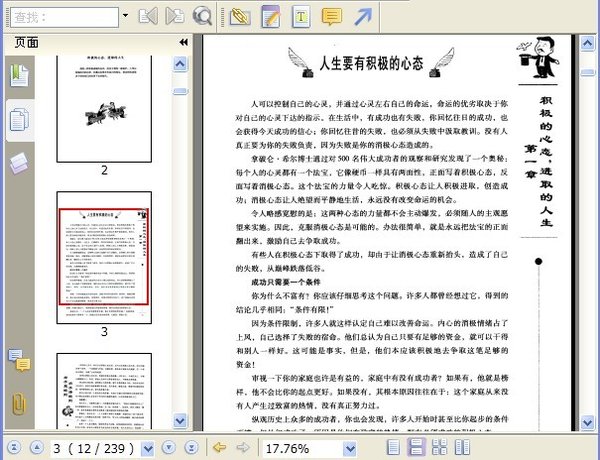The width and height of the screenshot is (600, 460).
Task: Switch to continuous page layout
Action: click(x=416, y=447)
